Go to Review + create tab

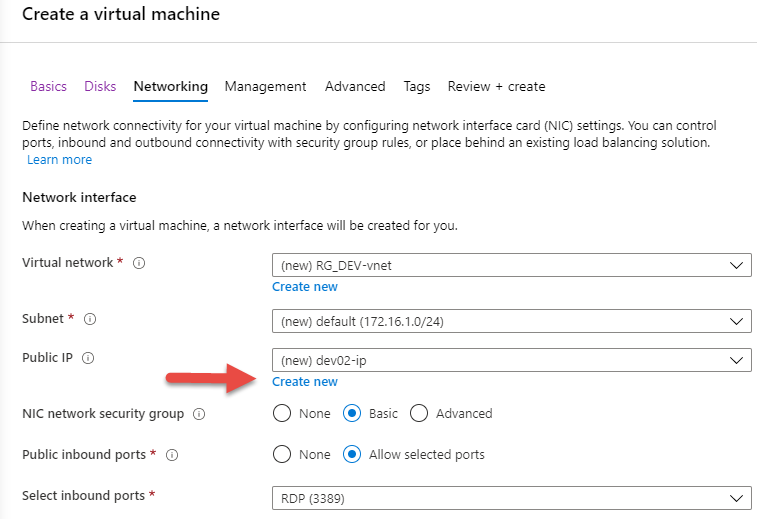pos(496,86)
